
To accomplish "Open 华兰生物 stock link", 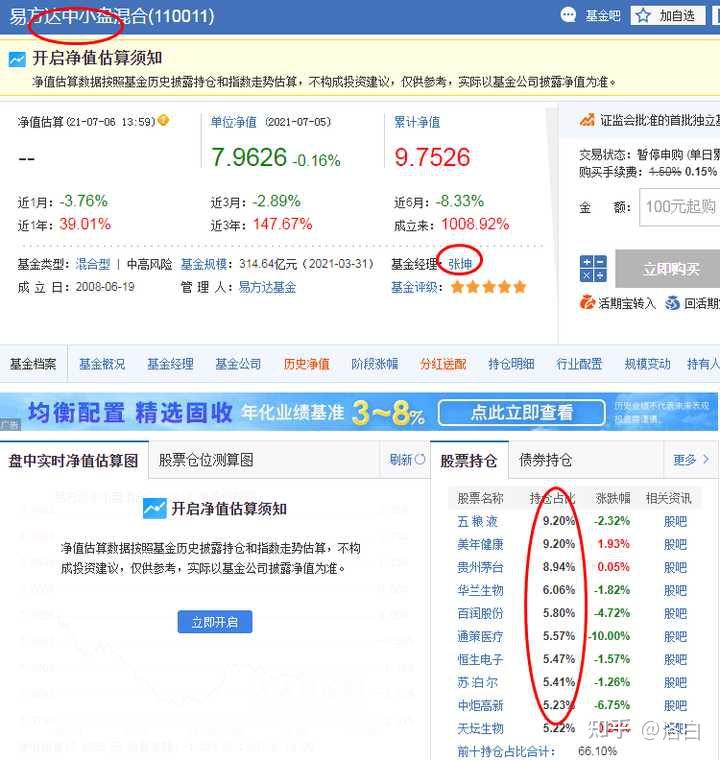I will [x=480, y=590].
